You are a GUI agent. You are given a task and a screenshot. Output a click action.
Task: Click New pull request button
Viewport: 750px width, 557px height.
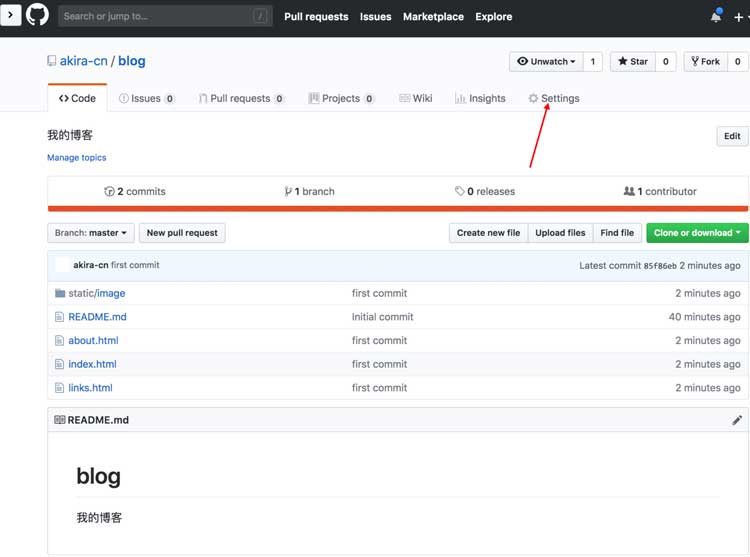coord(182,233)
